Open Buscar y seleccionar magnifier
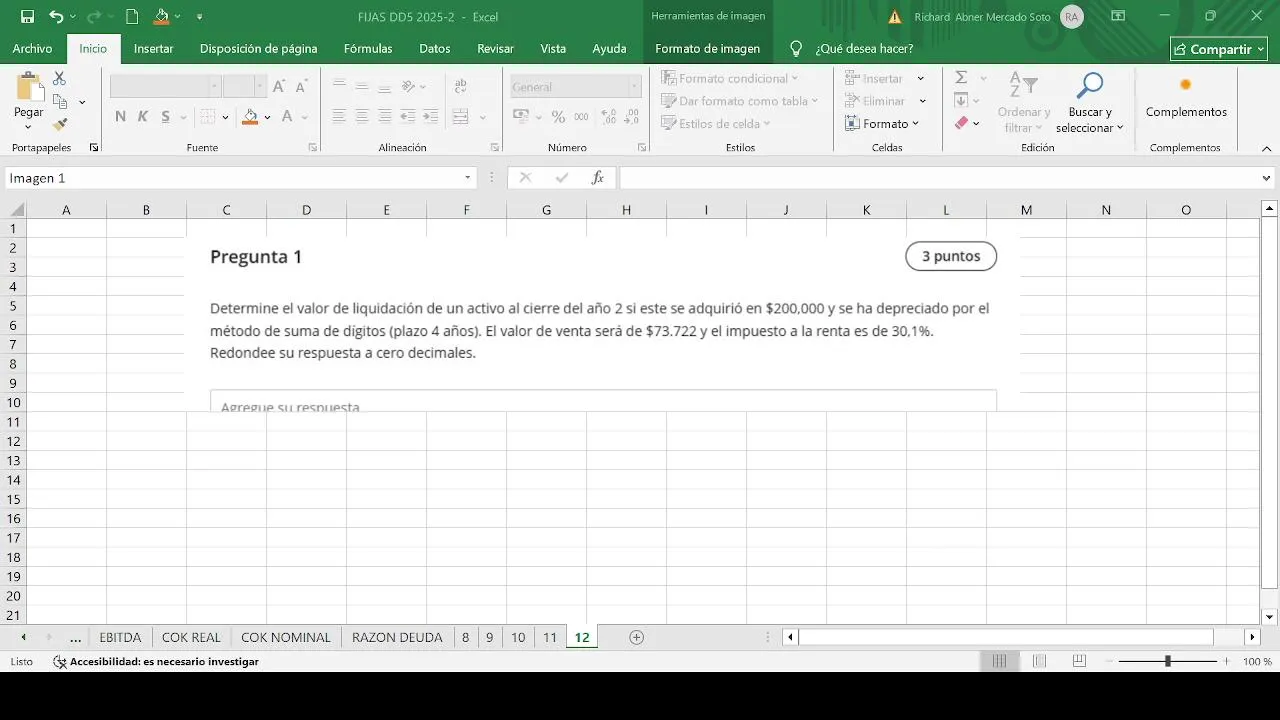This screenshot has width=1280, height=720. tap(1090, 86)
